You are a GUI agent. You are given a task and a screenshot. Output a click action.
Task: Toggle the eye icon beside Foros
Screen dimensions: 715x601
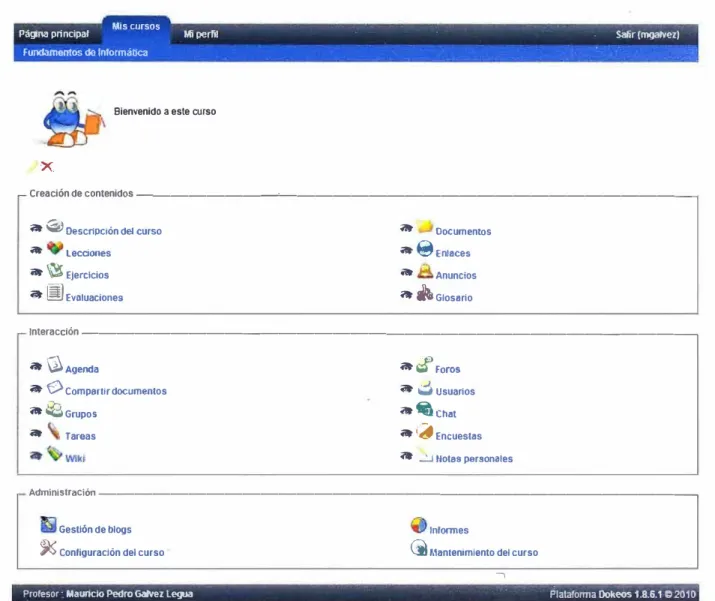(406, 366)
